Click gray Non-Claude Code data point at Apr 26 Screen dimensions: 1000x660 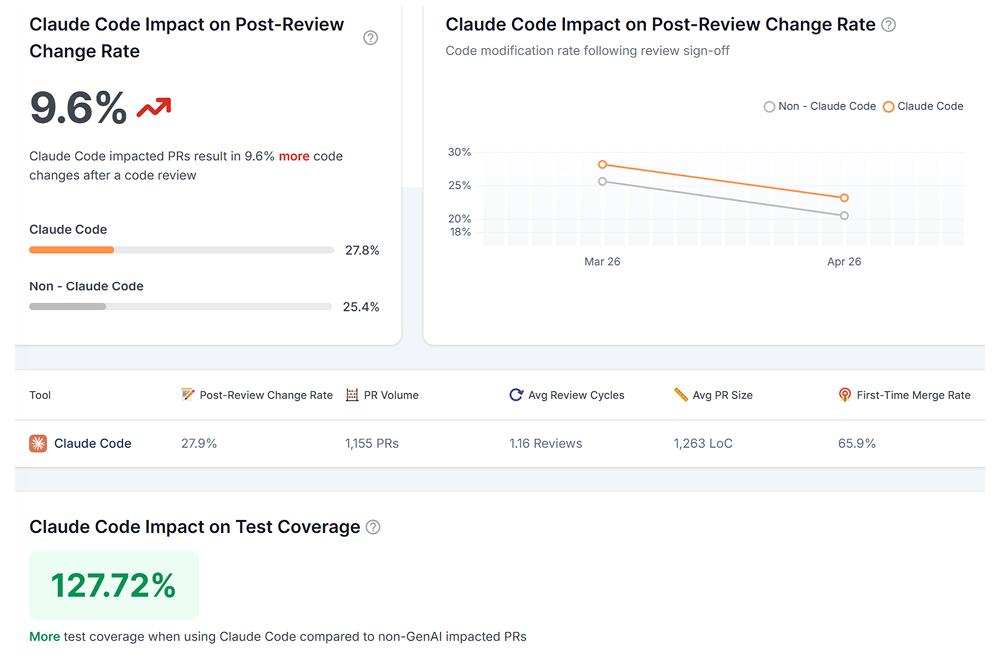pos(844,216)
